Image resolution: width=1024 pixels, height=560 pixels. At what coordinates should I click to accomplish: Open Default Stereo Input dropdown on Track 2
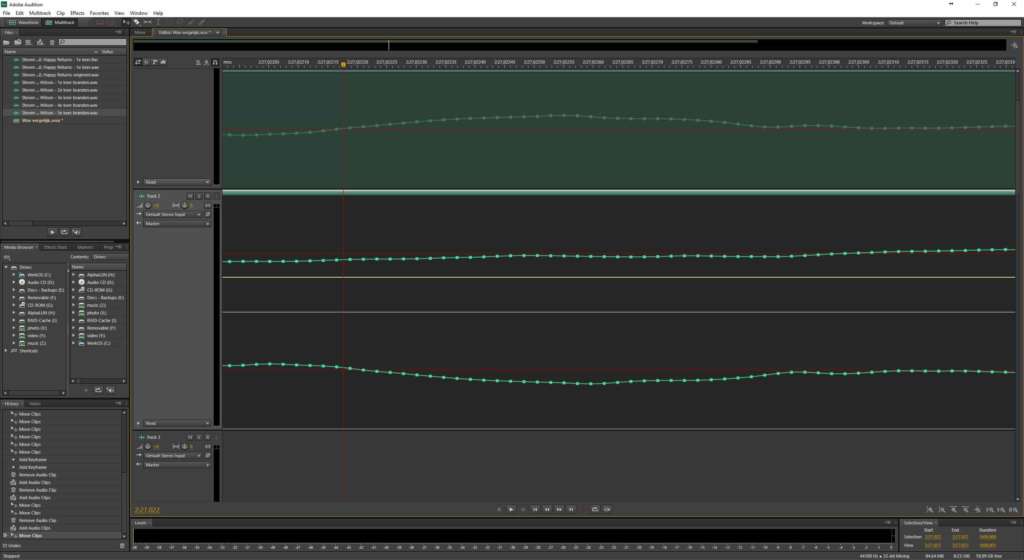point(173,214)
